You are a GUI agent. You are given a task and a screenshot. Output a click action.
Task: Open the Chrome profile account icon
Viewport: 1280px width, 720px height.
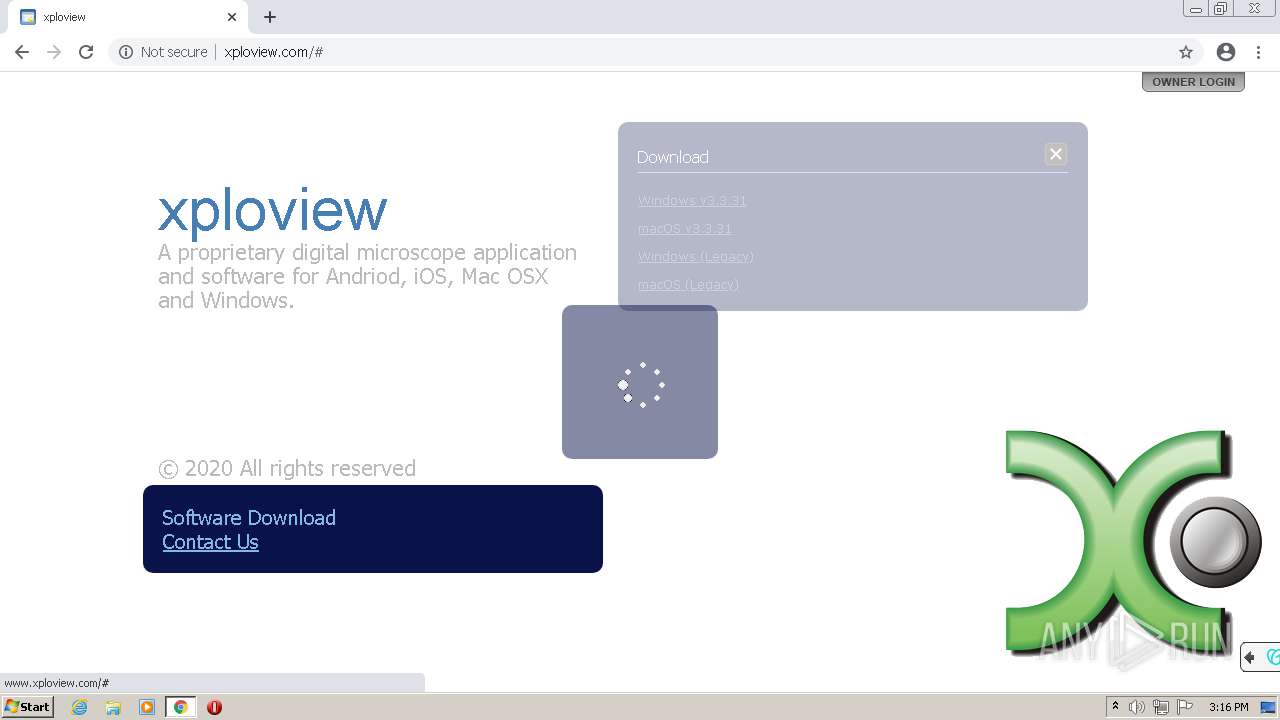pos(1226,52)
